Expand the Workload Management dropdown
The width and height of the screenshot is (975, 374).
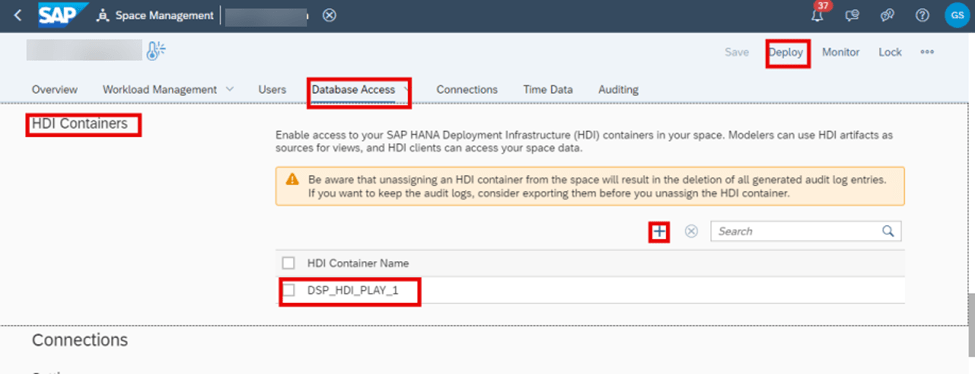229,89
